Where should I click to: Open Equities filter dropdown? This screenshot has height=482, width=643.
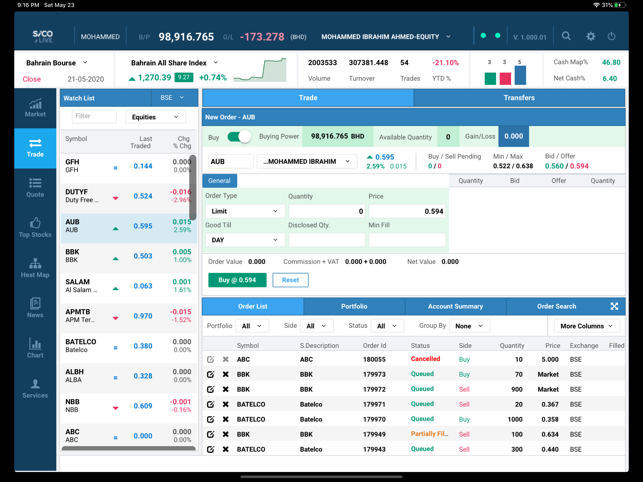[x=155, y=117]
